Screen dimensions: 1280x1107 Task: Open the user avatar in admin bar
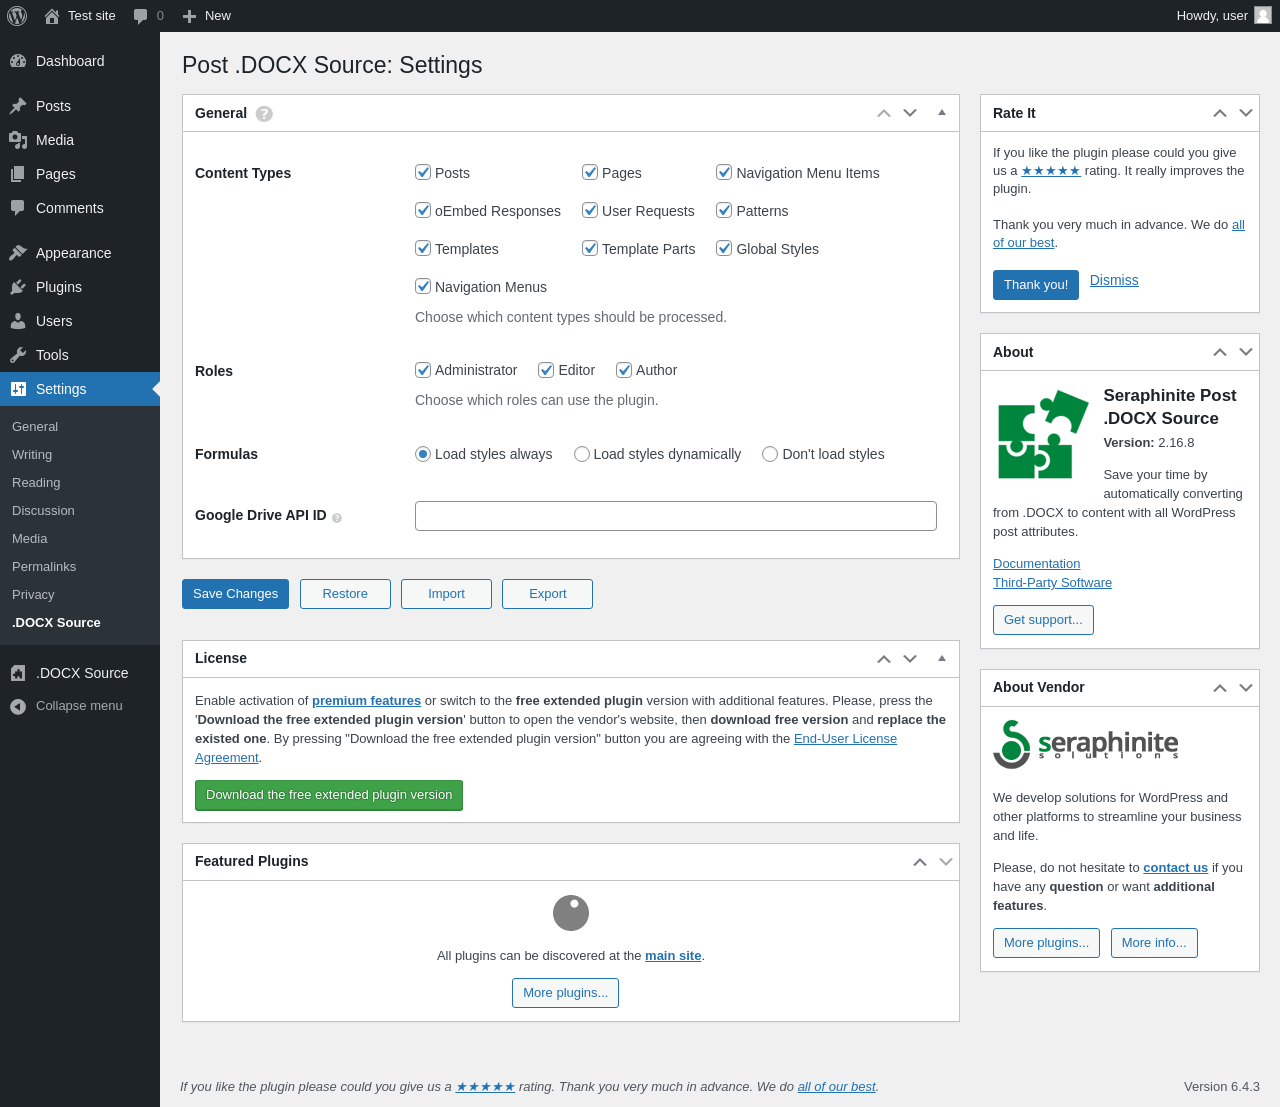(1263, 15)
